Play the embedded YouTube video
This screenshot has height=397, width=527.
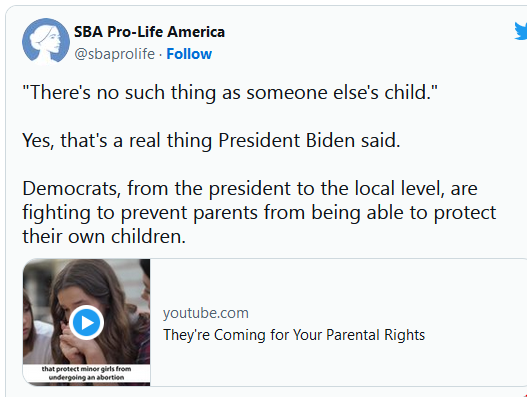pos(86,323)
